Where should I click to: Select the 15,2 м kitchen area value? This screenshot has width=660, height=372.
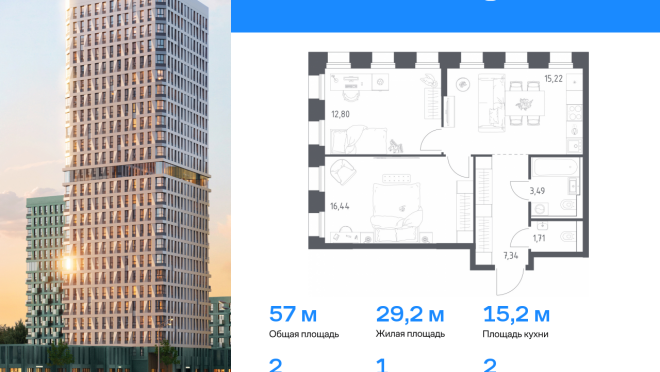516,314
